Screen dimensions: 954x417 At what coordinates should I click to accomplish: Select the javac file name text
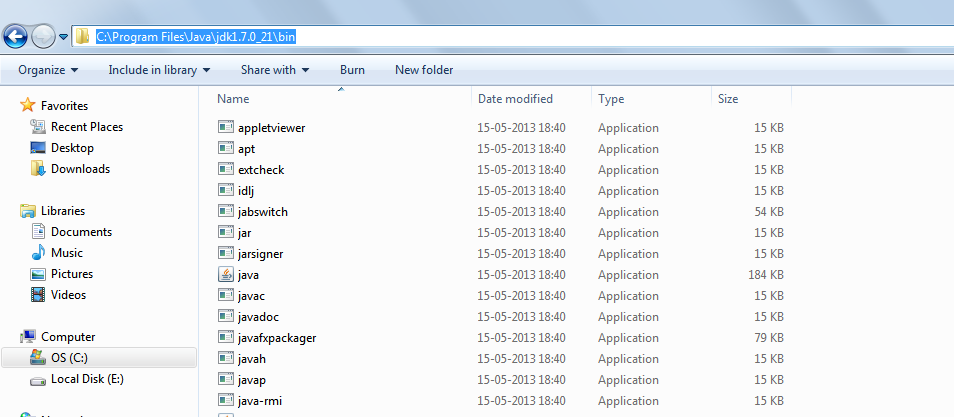251,296
